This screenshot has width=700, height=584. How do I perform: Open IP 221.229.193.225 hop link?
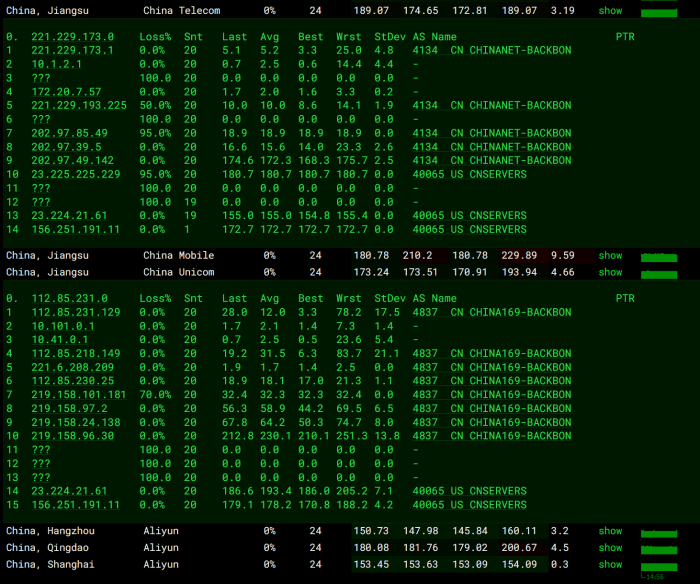pos(79,105)
